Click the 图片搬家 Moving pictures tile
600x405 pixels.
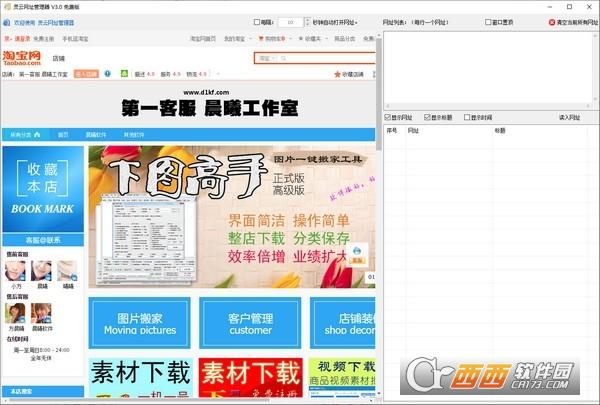(140, 323)
